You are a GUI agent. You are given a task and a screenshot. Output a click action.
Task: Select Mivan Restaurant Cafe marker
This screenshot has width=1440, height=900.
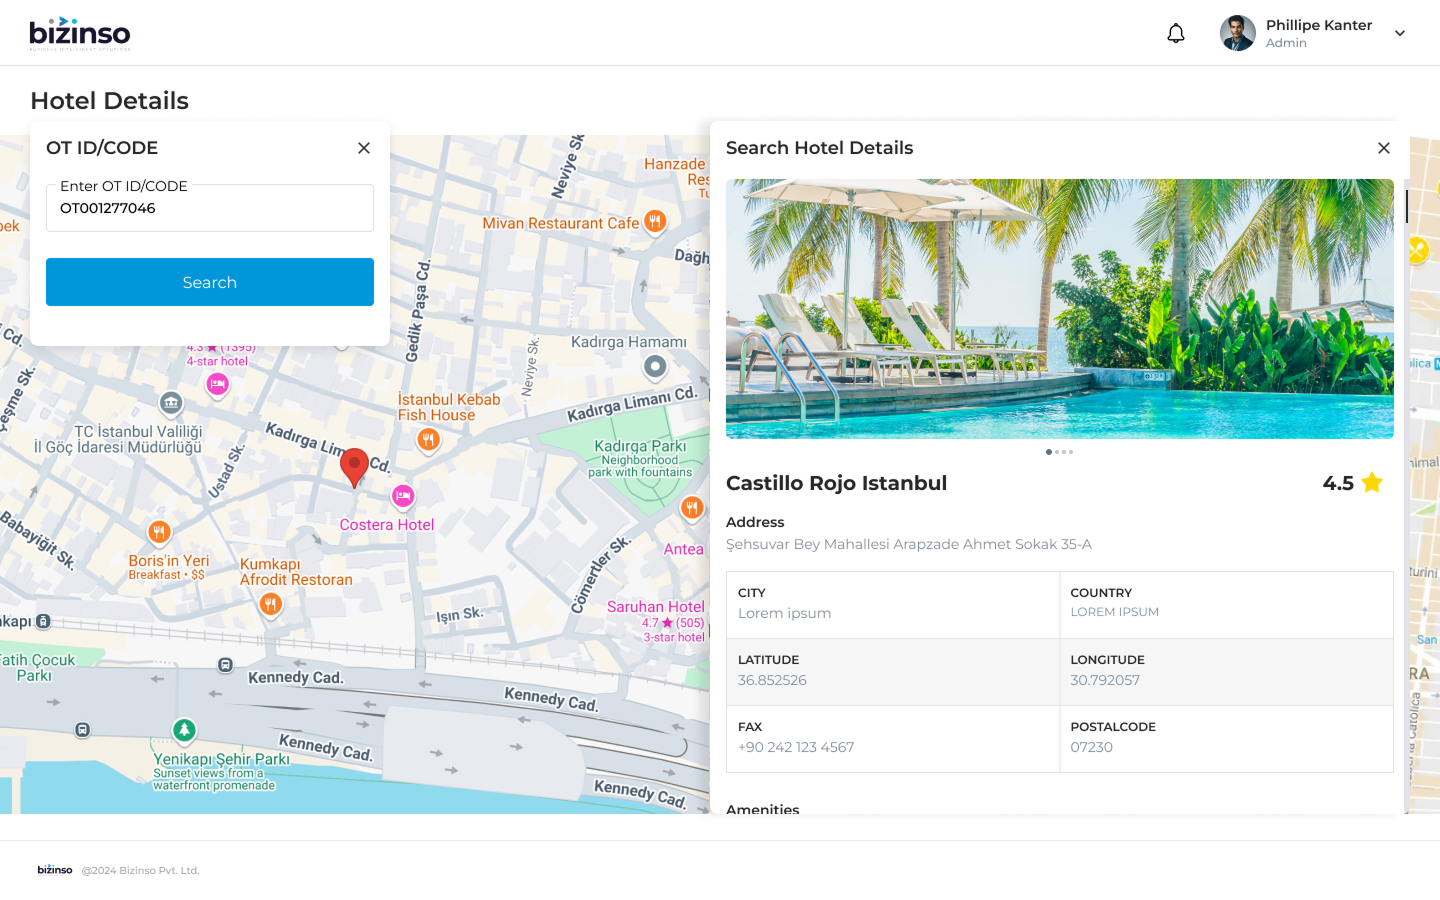coord(655,222)
